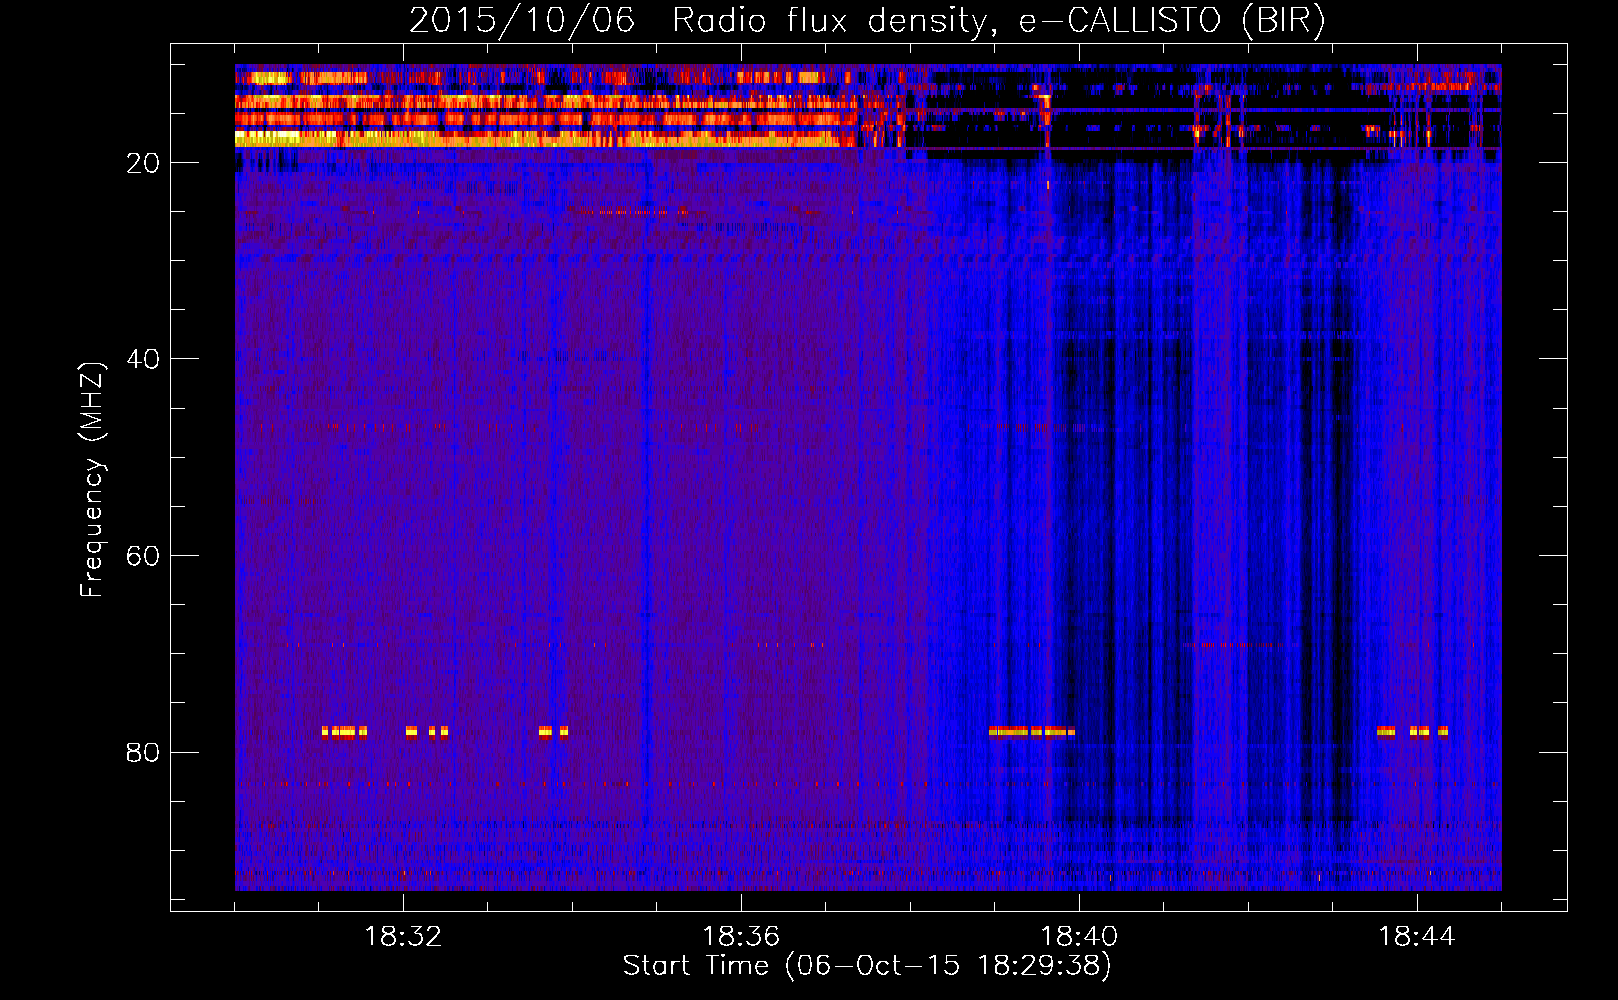Click the 18:36 time tick label
Image resolution: width=1618 pixels, height=1000 pixels.
pyautogui.click(x=741, y=937)
